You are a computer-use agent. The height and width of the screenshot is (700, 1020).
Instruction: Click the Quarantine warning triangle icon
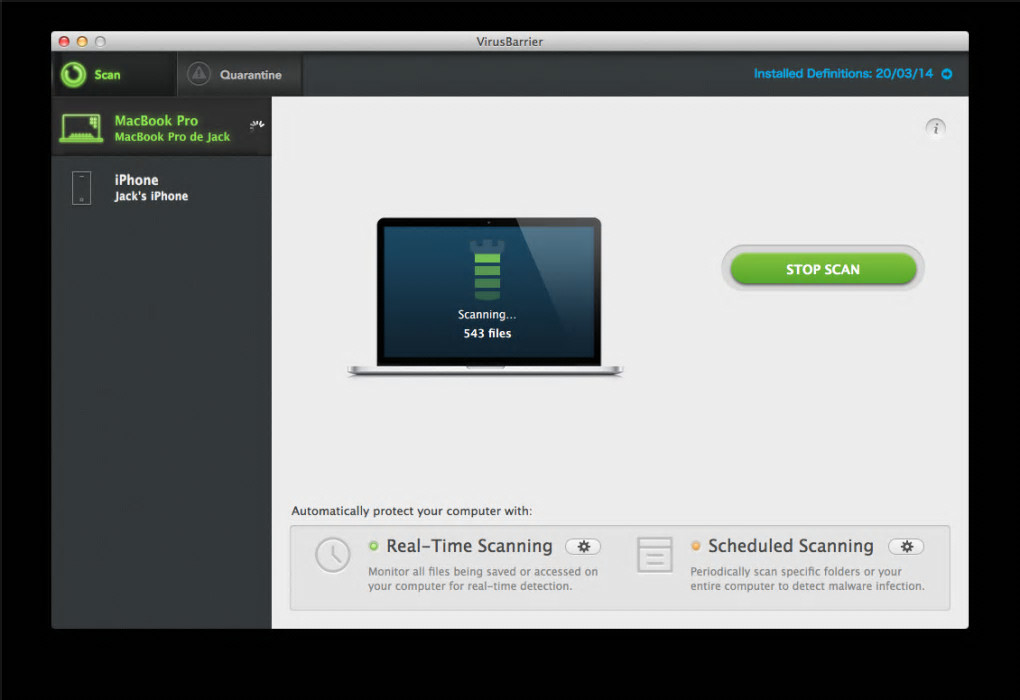click(x=198, y=74)
